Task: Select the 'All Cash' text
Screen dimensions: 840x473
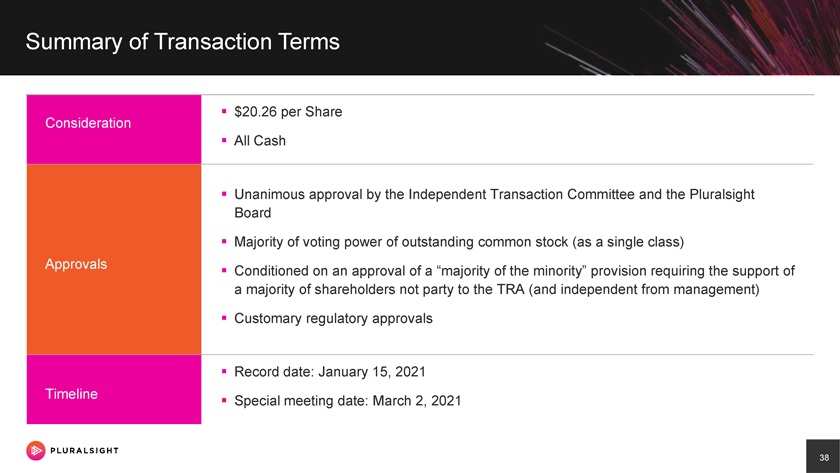Action: click(259, 141)
